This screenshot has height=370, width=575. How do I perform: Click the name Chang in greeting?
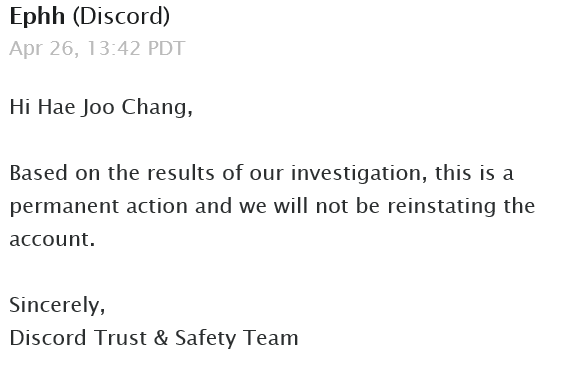click(x=157, y=108)
